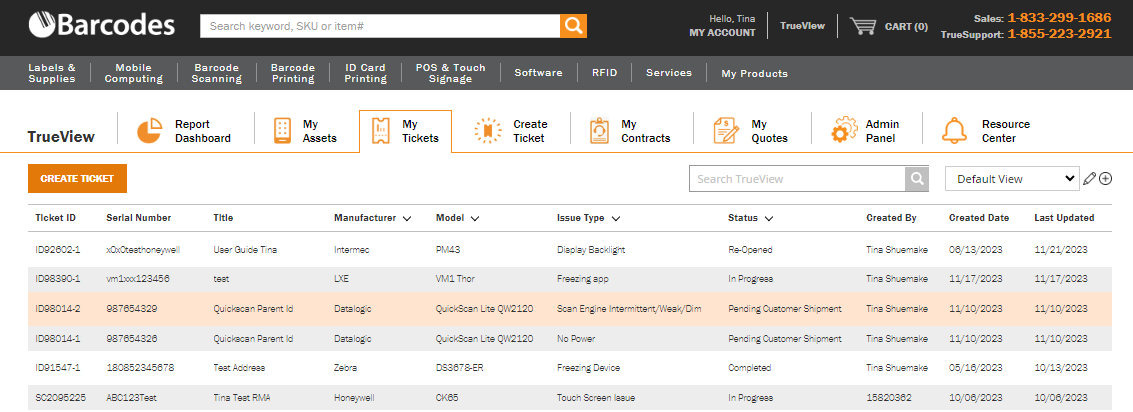Expand the Issue Type column filter chevron
This screenshot has height=412, width=1133.
coord(616,218)
